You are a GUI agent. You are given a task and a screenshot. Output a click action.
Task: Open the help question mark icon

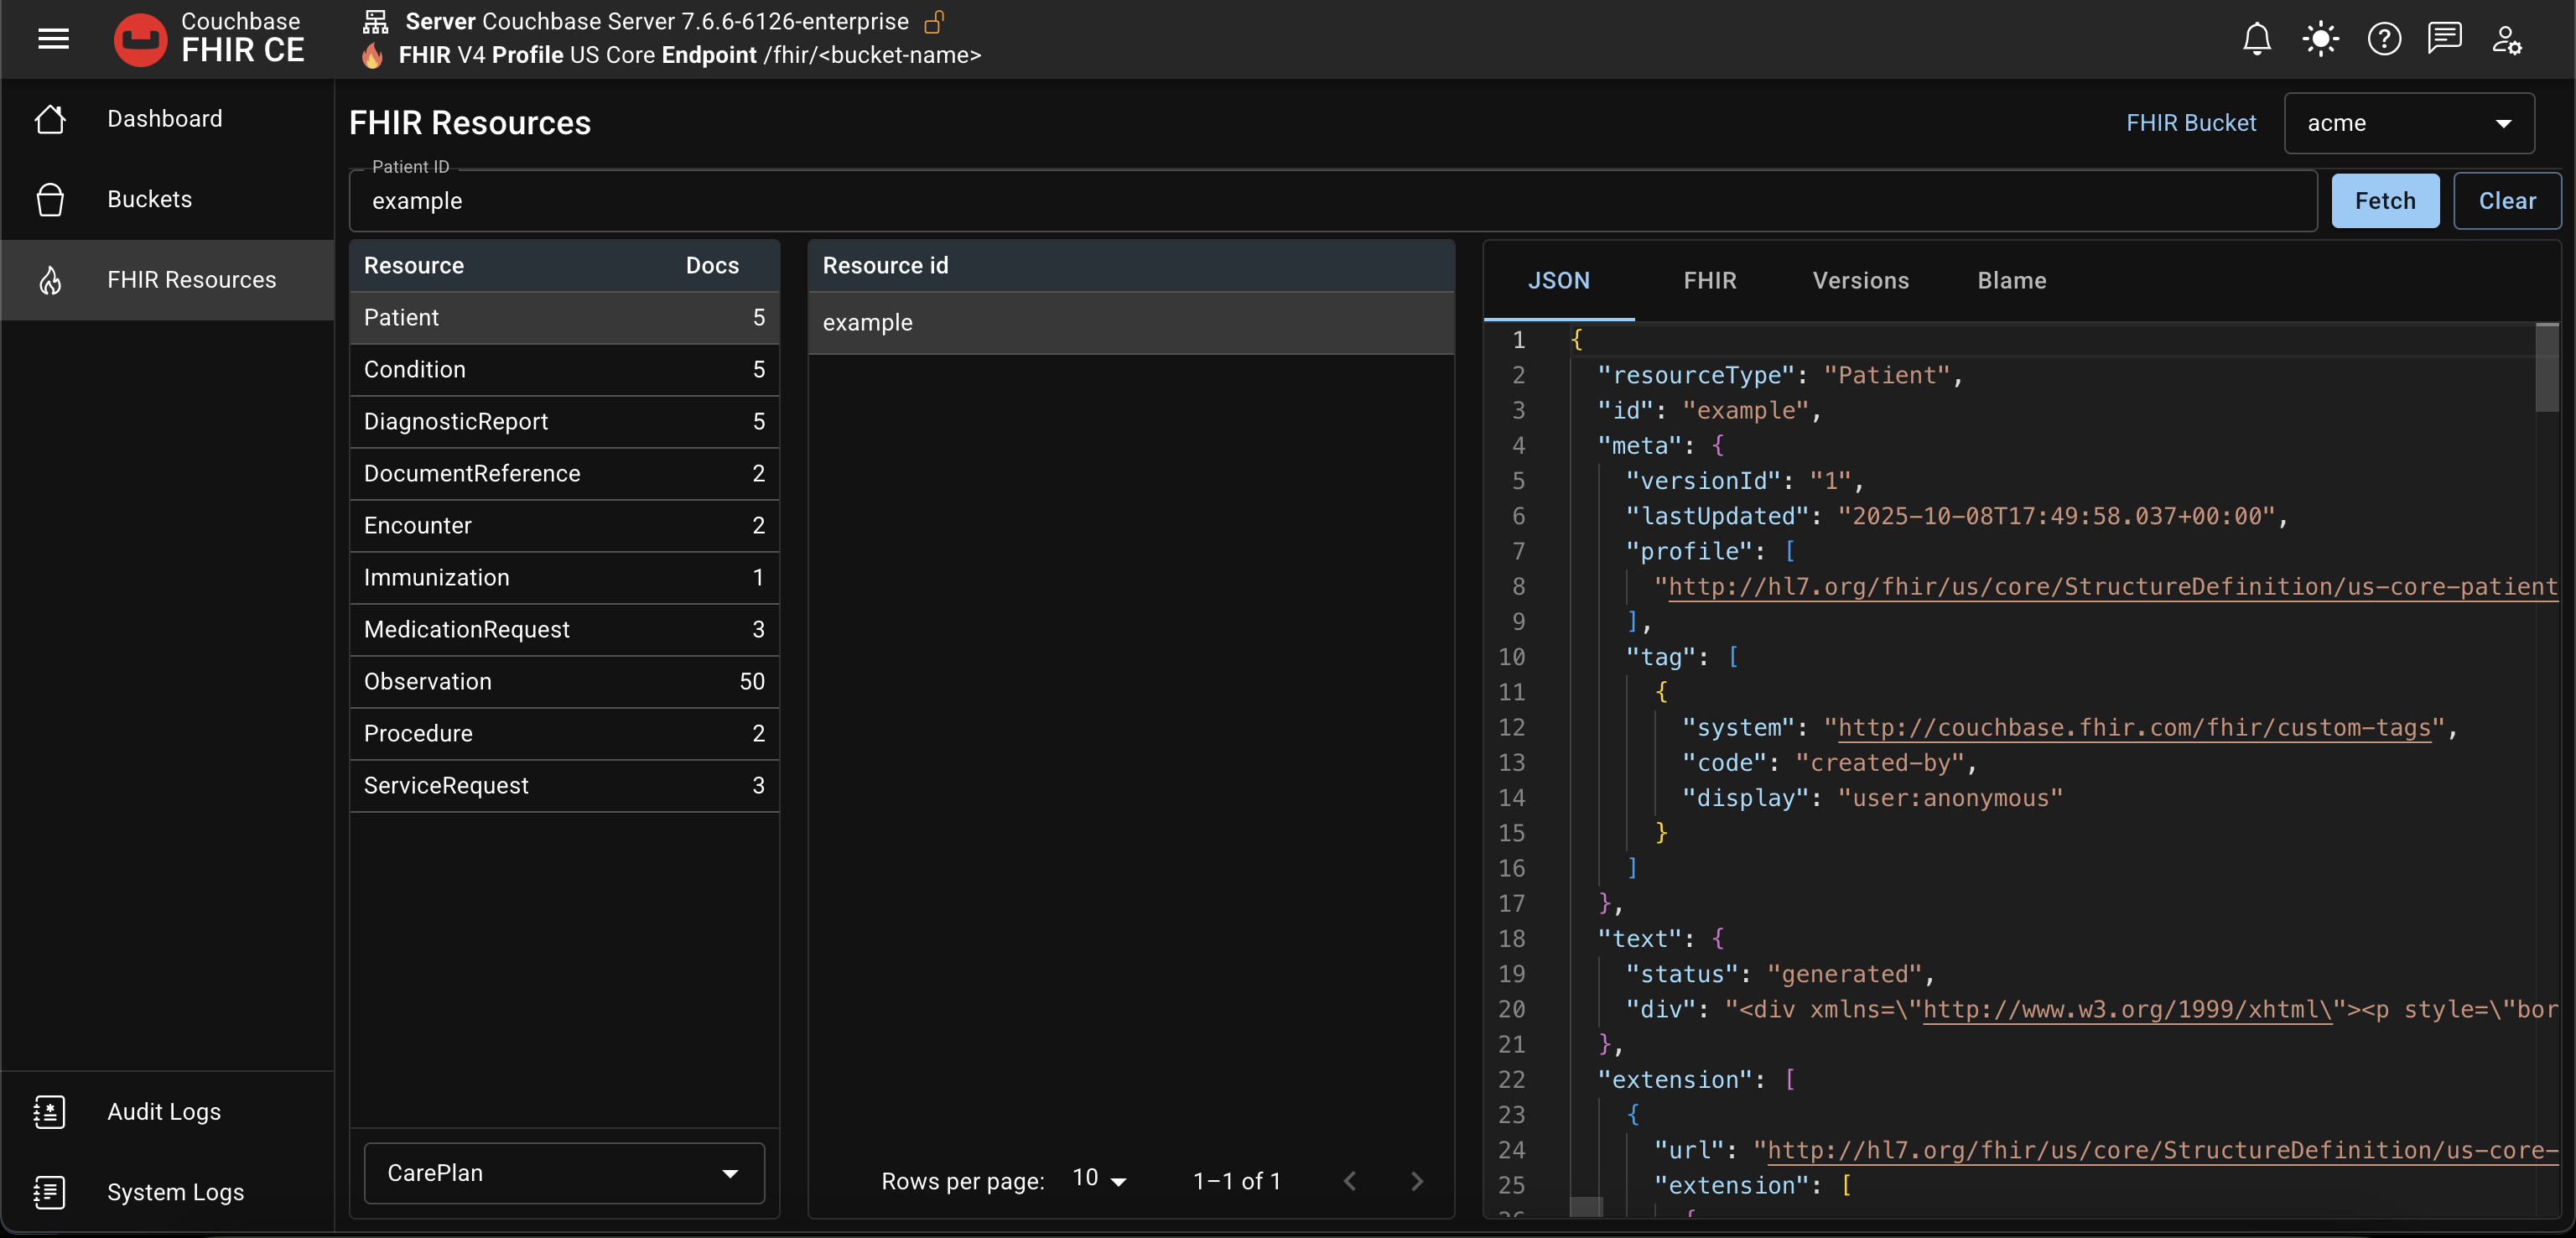pos(2384,39)
